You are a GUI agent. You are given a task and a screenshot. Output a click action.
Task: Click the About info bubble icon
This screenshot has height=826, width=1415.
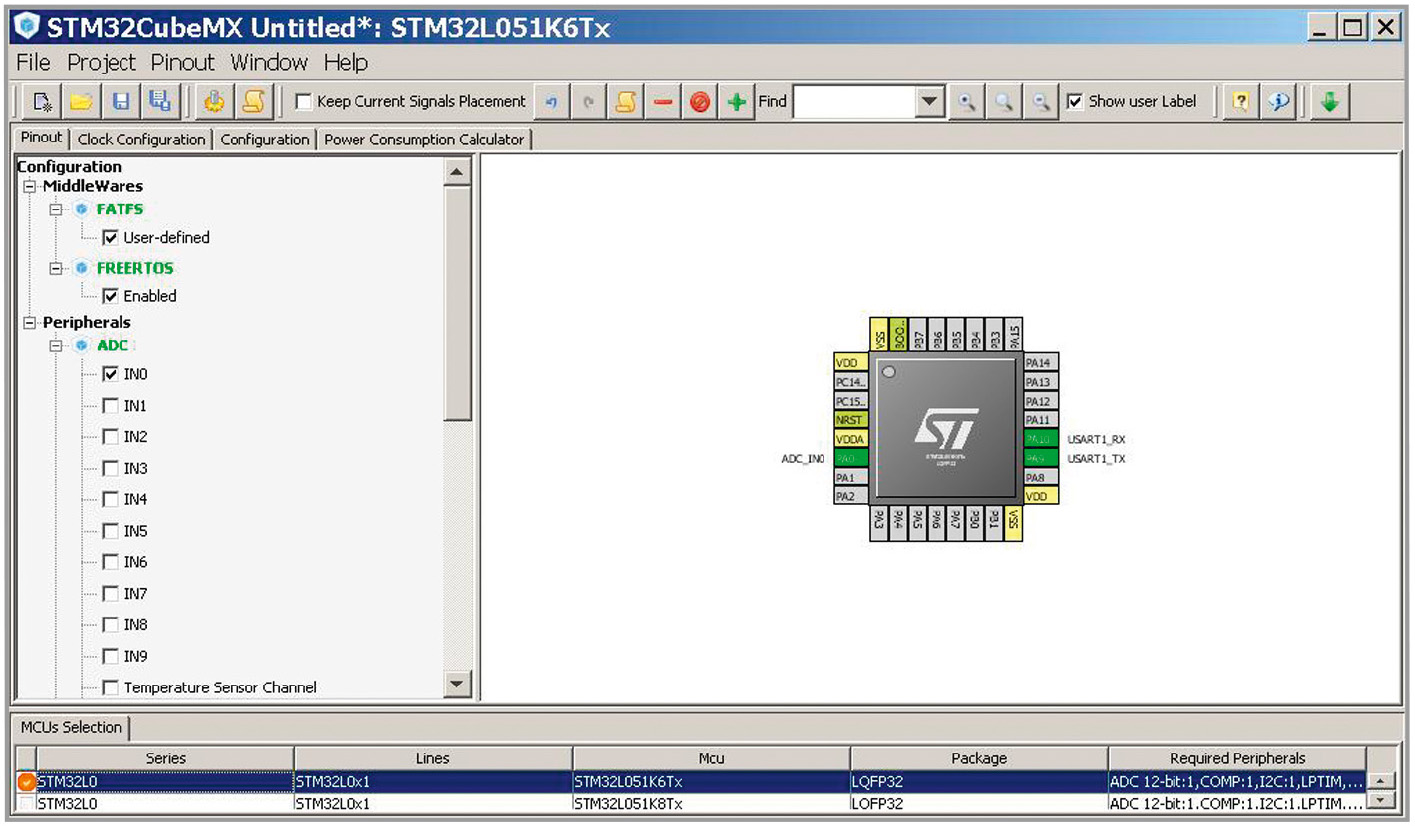[1278, 101]
